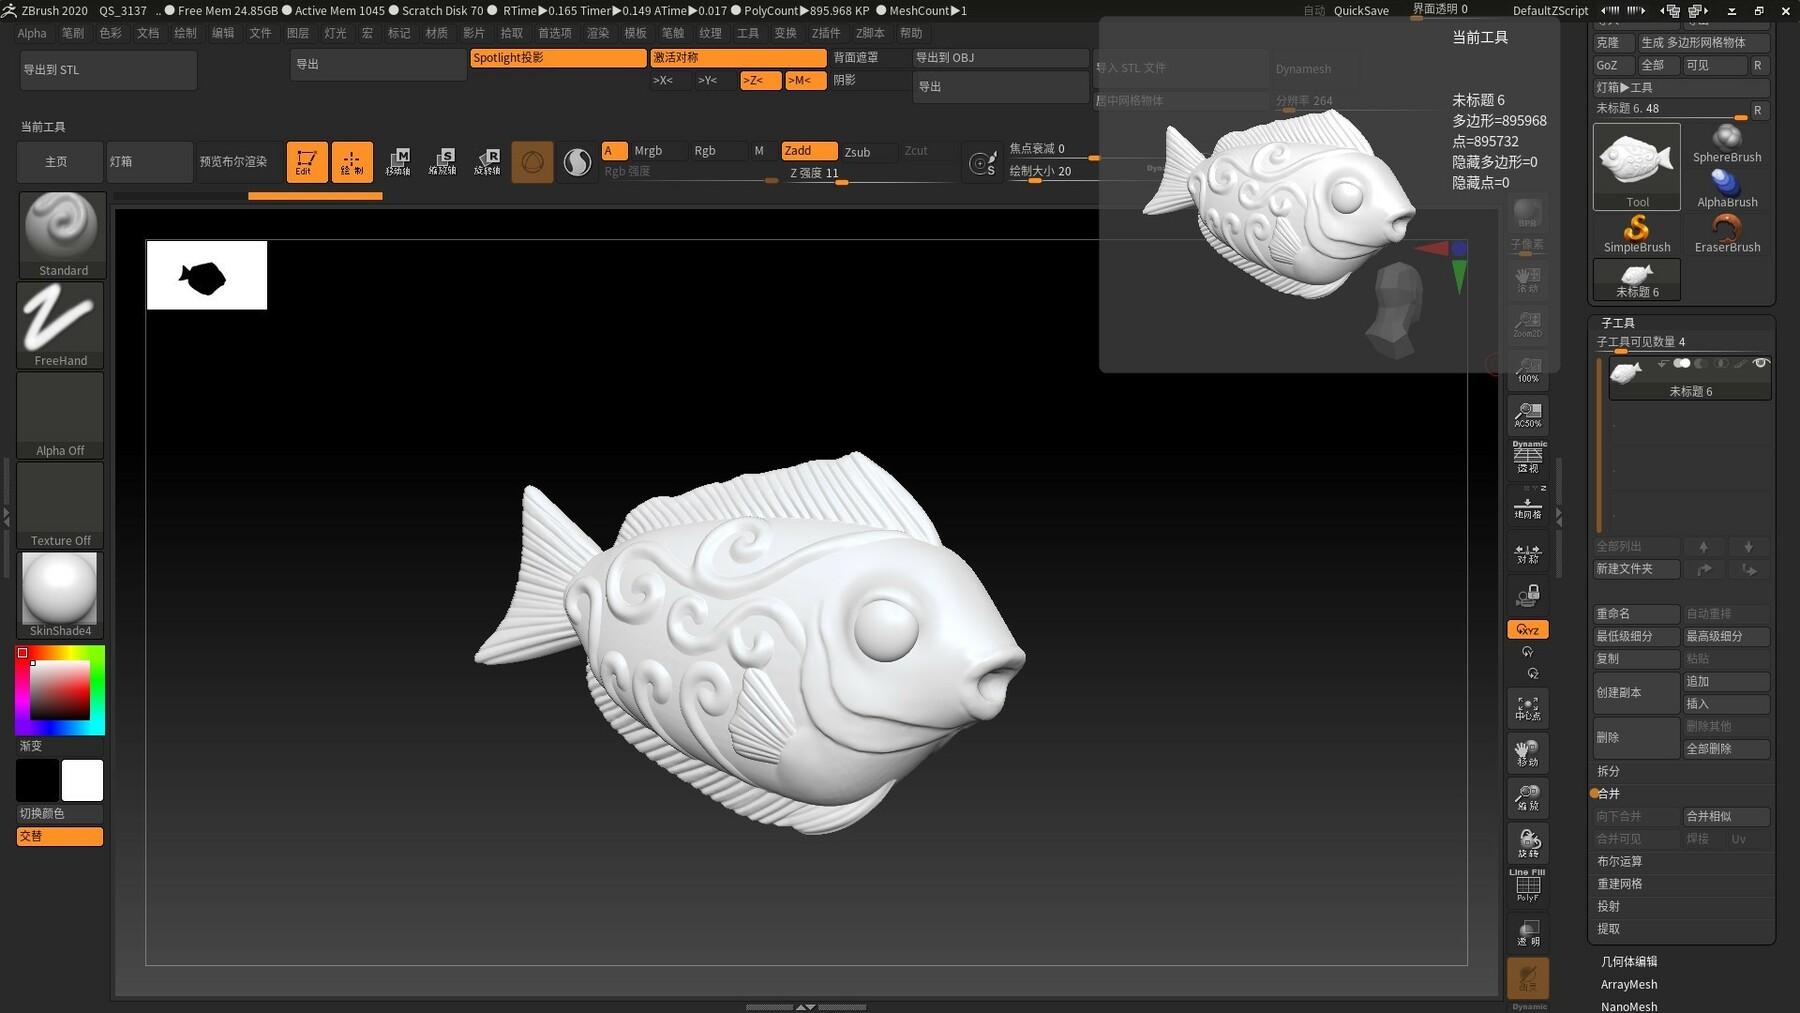The height and width of the screenshot is (1013, 1800).
Task: Click the 创建副本 button
Action: (x=1636, y=692)
